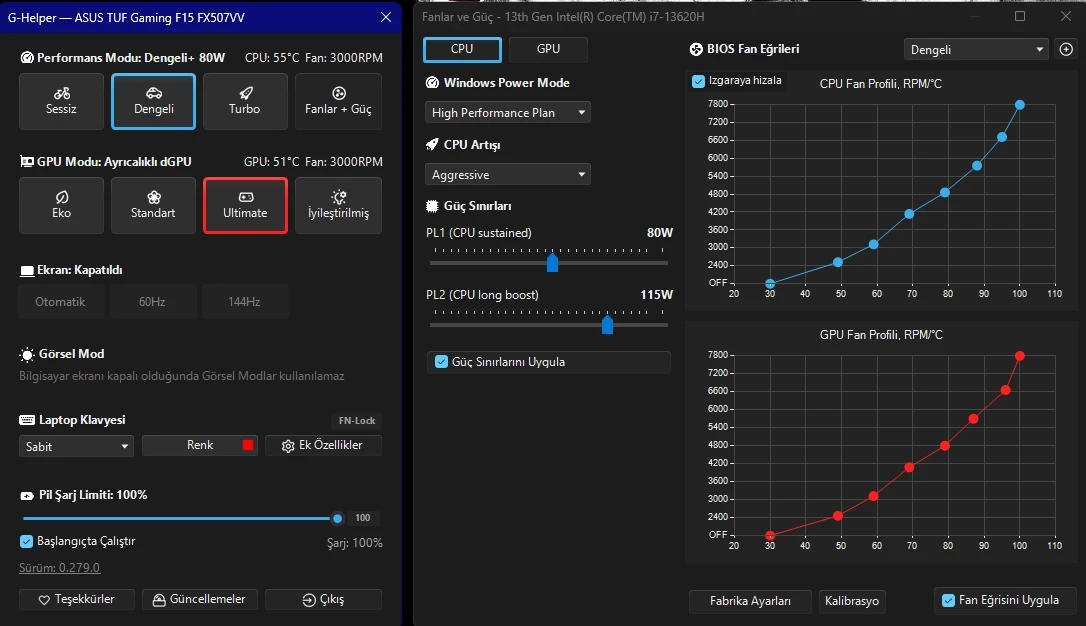
Task: Set screen to 144Hz
Action: pos(244,301)
